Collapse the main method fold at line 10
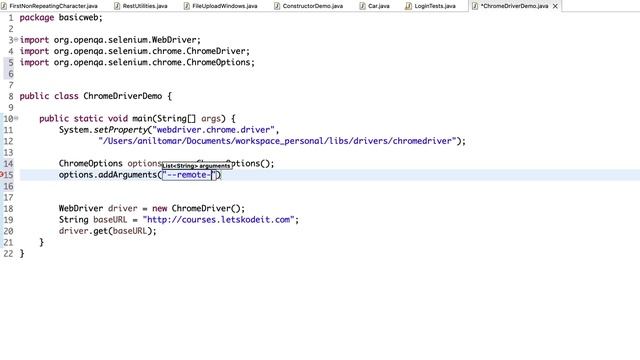This screenshot has width=640, height=360. point(16,118)
